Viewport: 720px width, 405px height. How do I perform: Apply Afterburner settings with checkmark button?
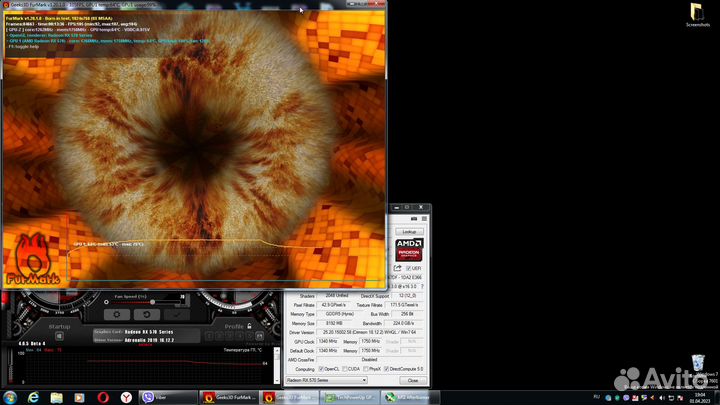click(177, 315)
